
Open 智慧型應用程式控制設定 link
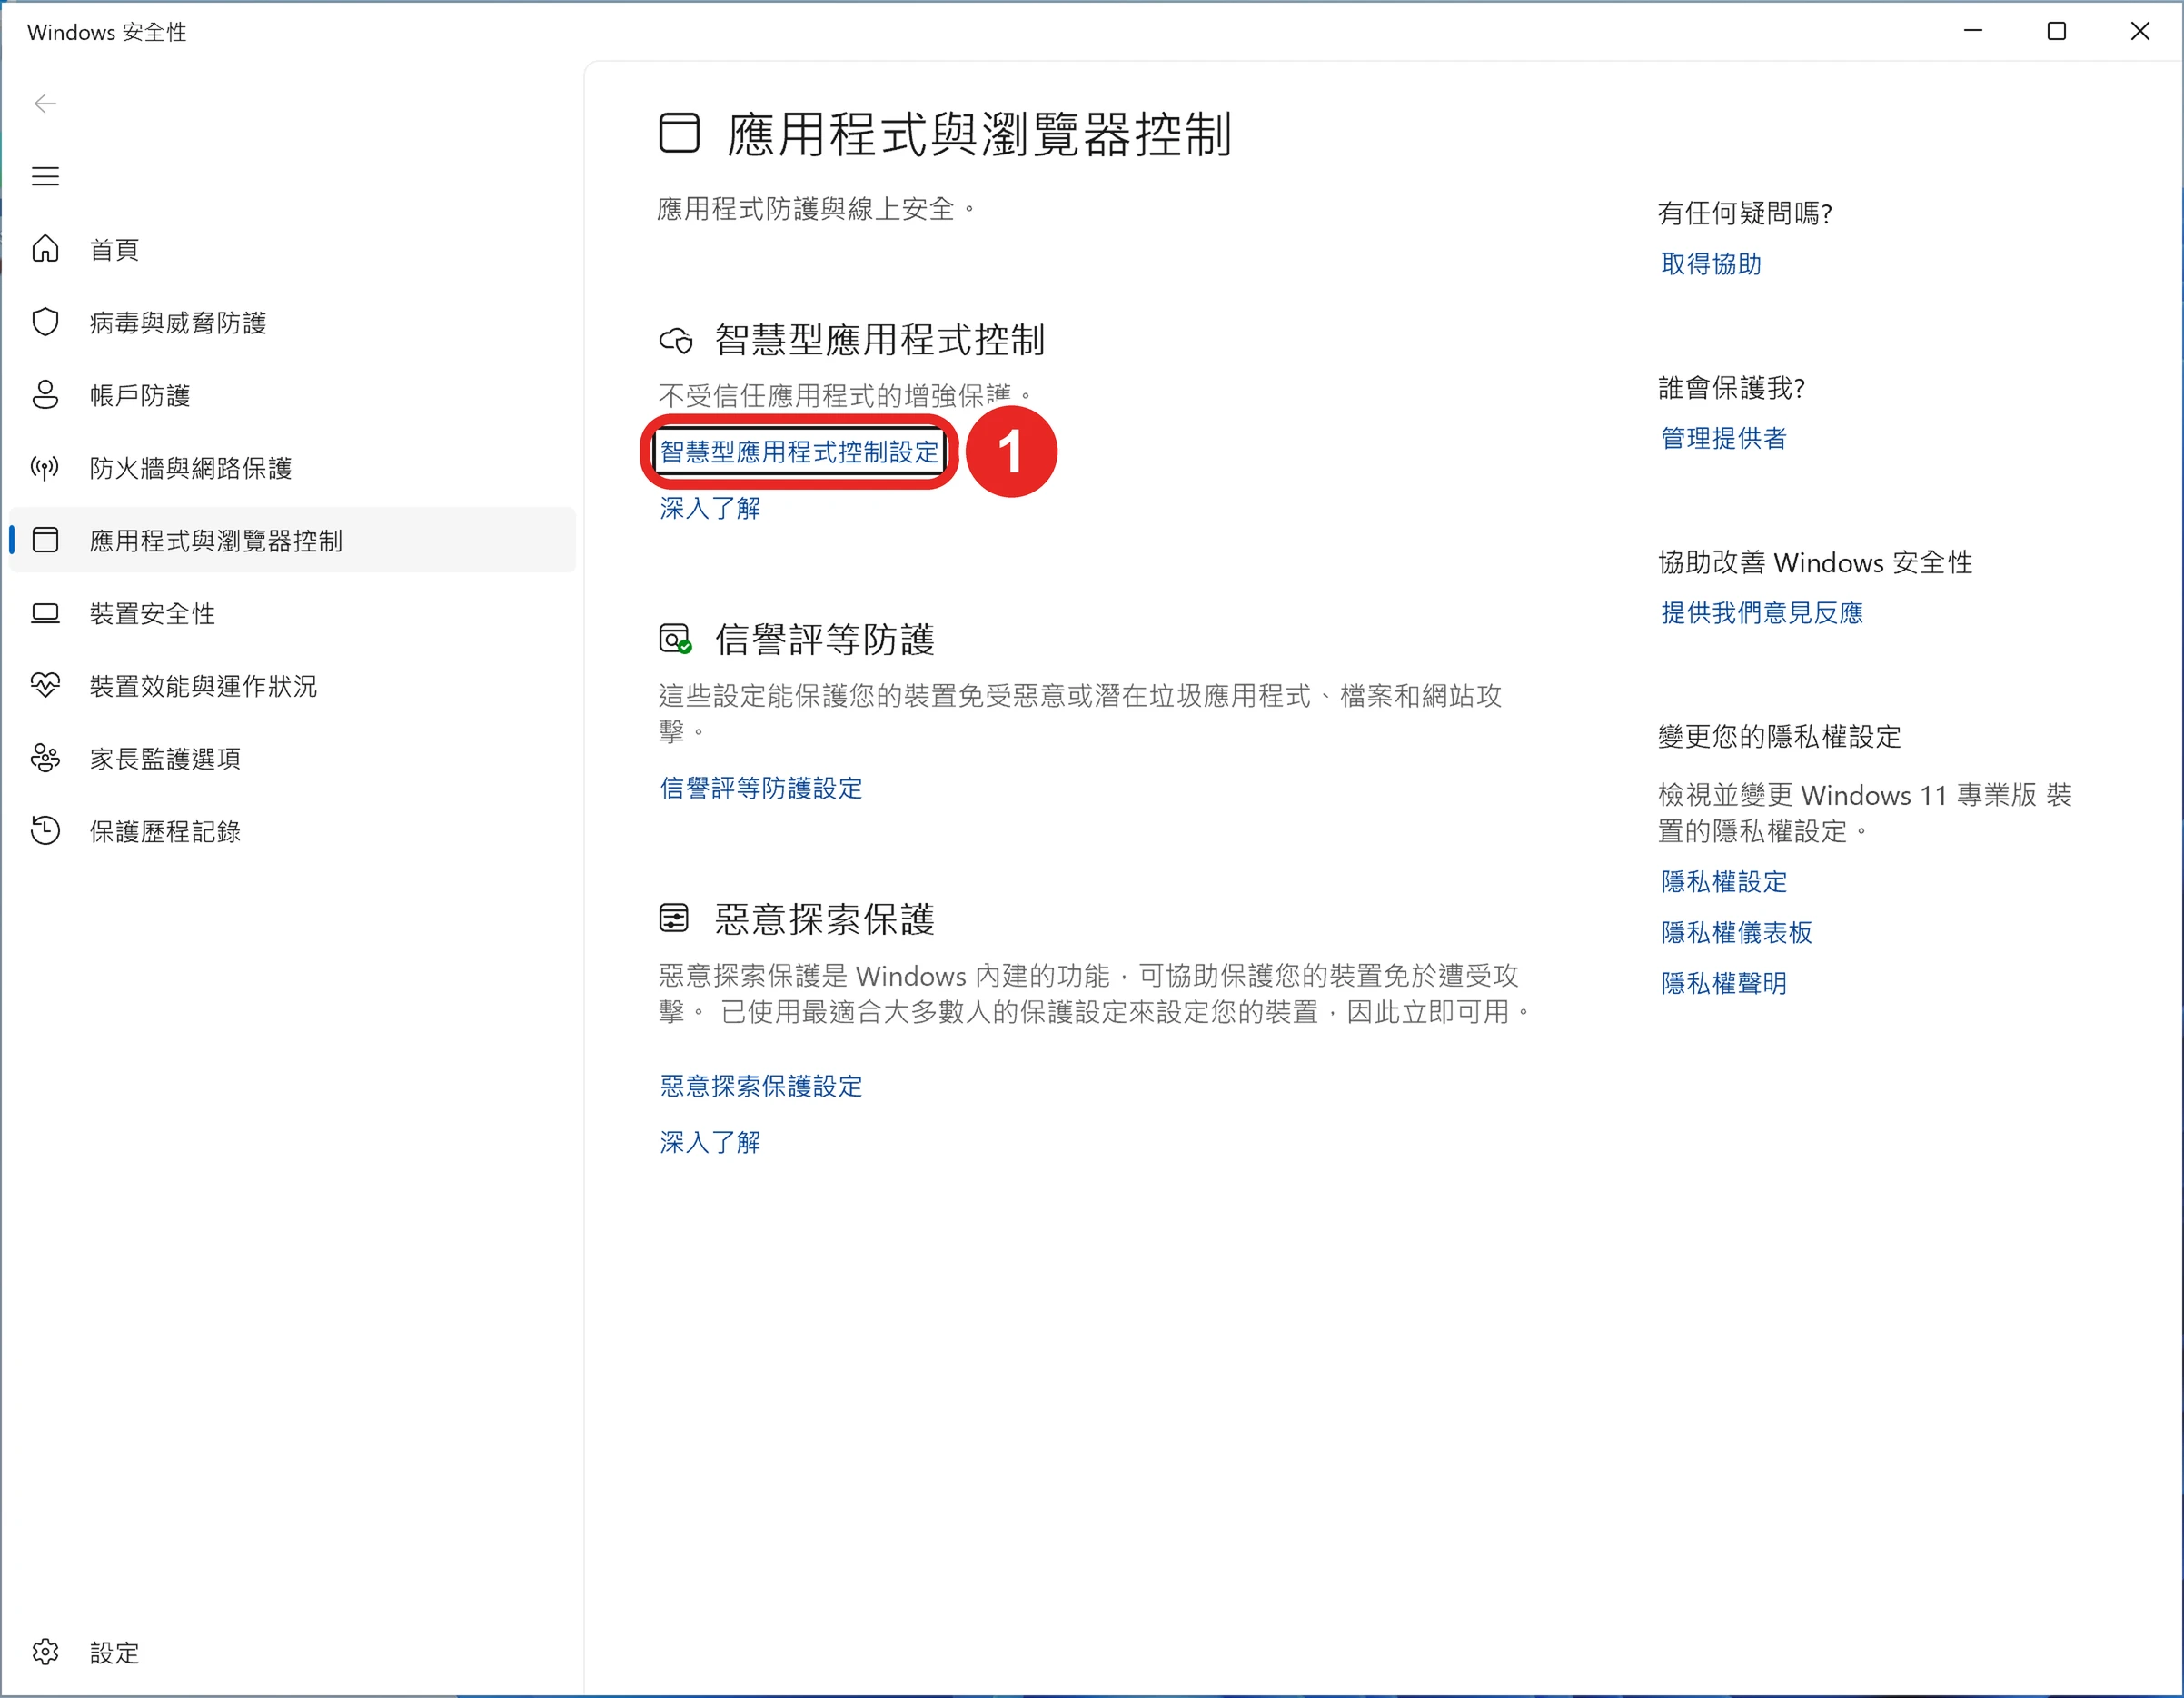(x=799, y=453)
